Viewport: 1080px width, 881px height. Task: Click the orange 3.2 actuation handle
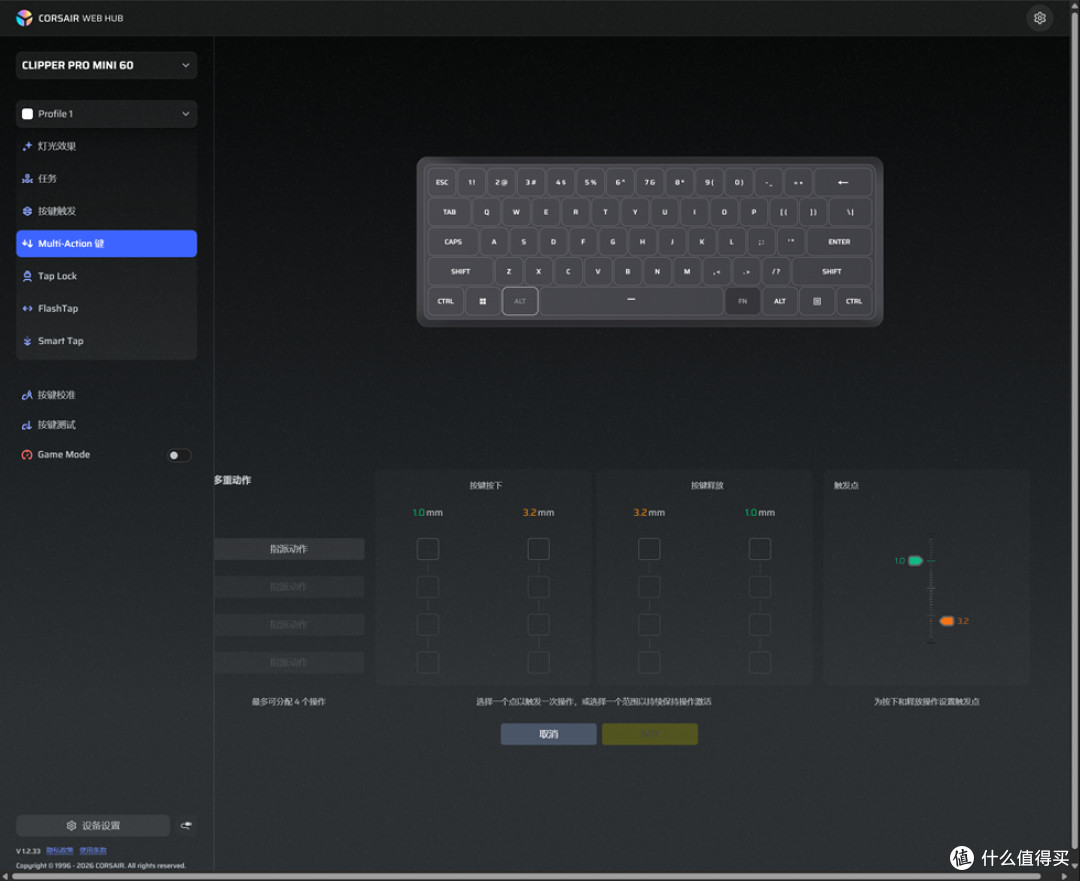[x=947, y=621]
